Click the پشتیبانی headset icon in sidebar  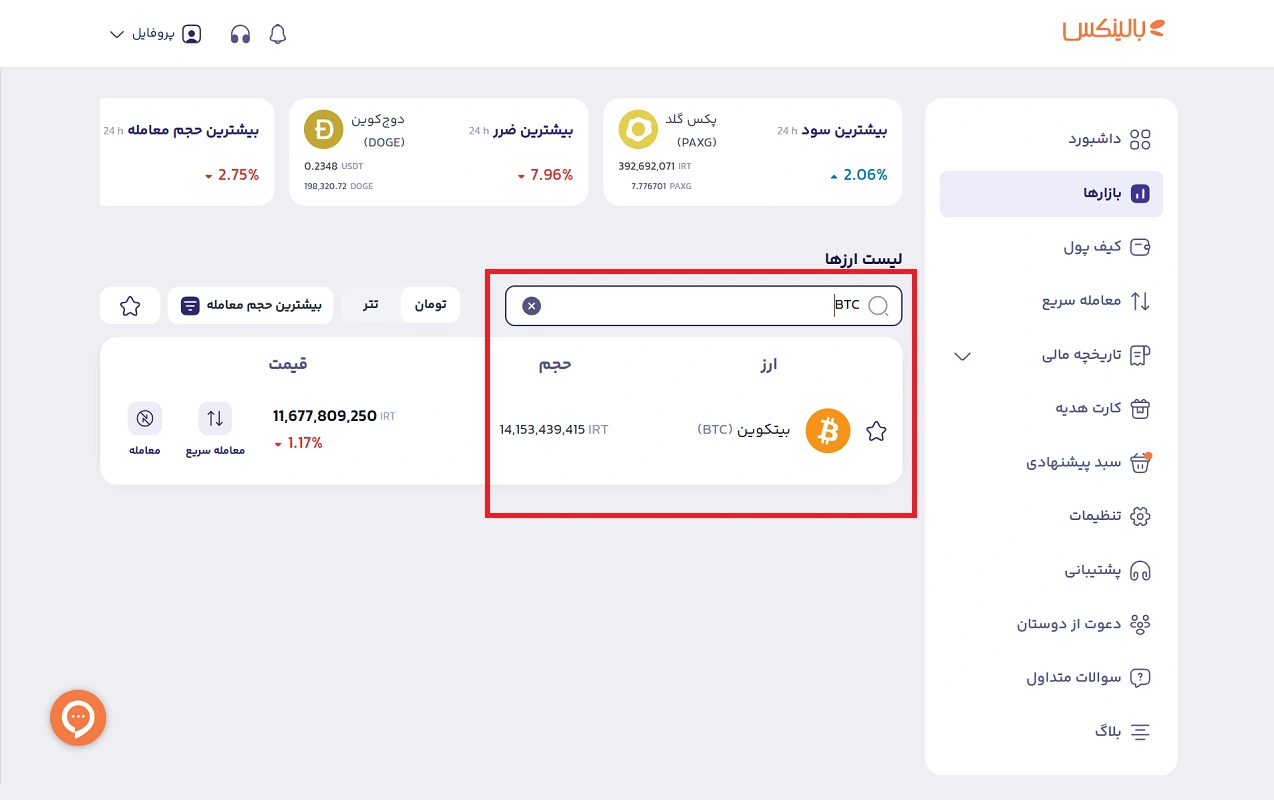click(x=1140, y=570)
